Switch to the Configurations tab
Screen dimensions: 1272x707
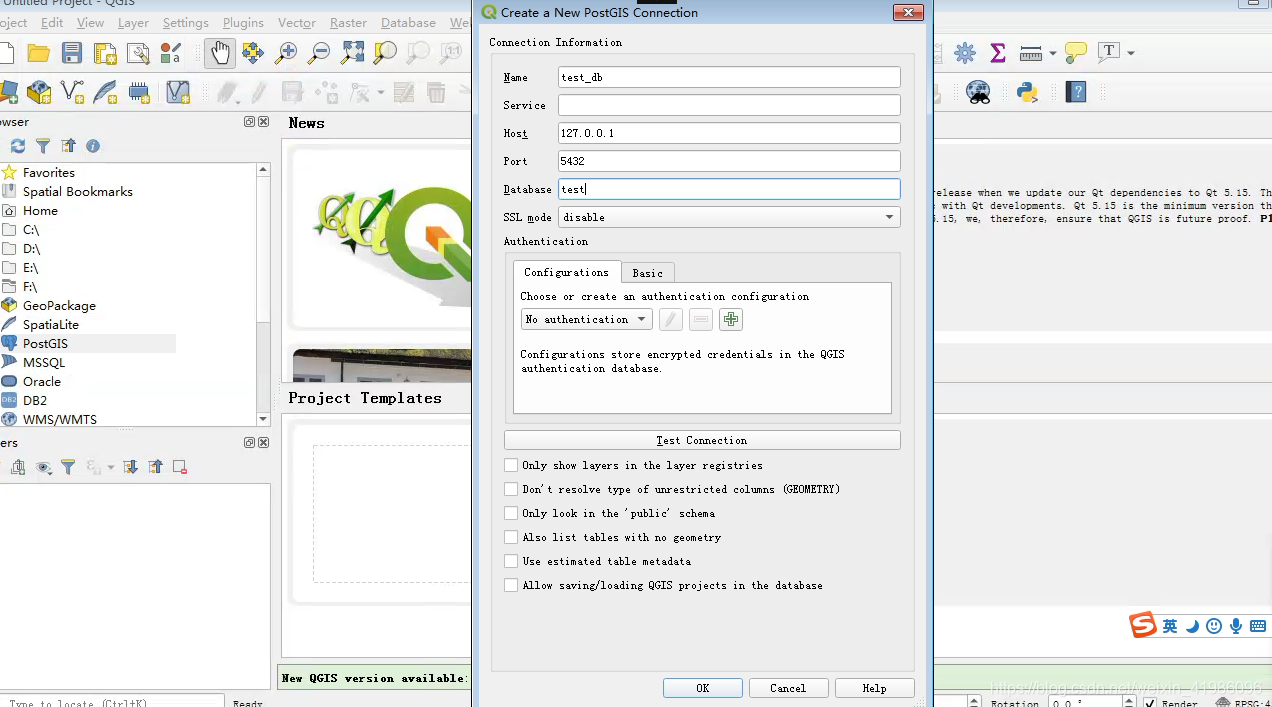pos(566,272)
